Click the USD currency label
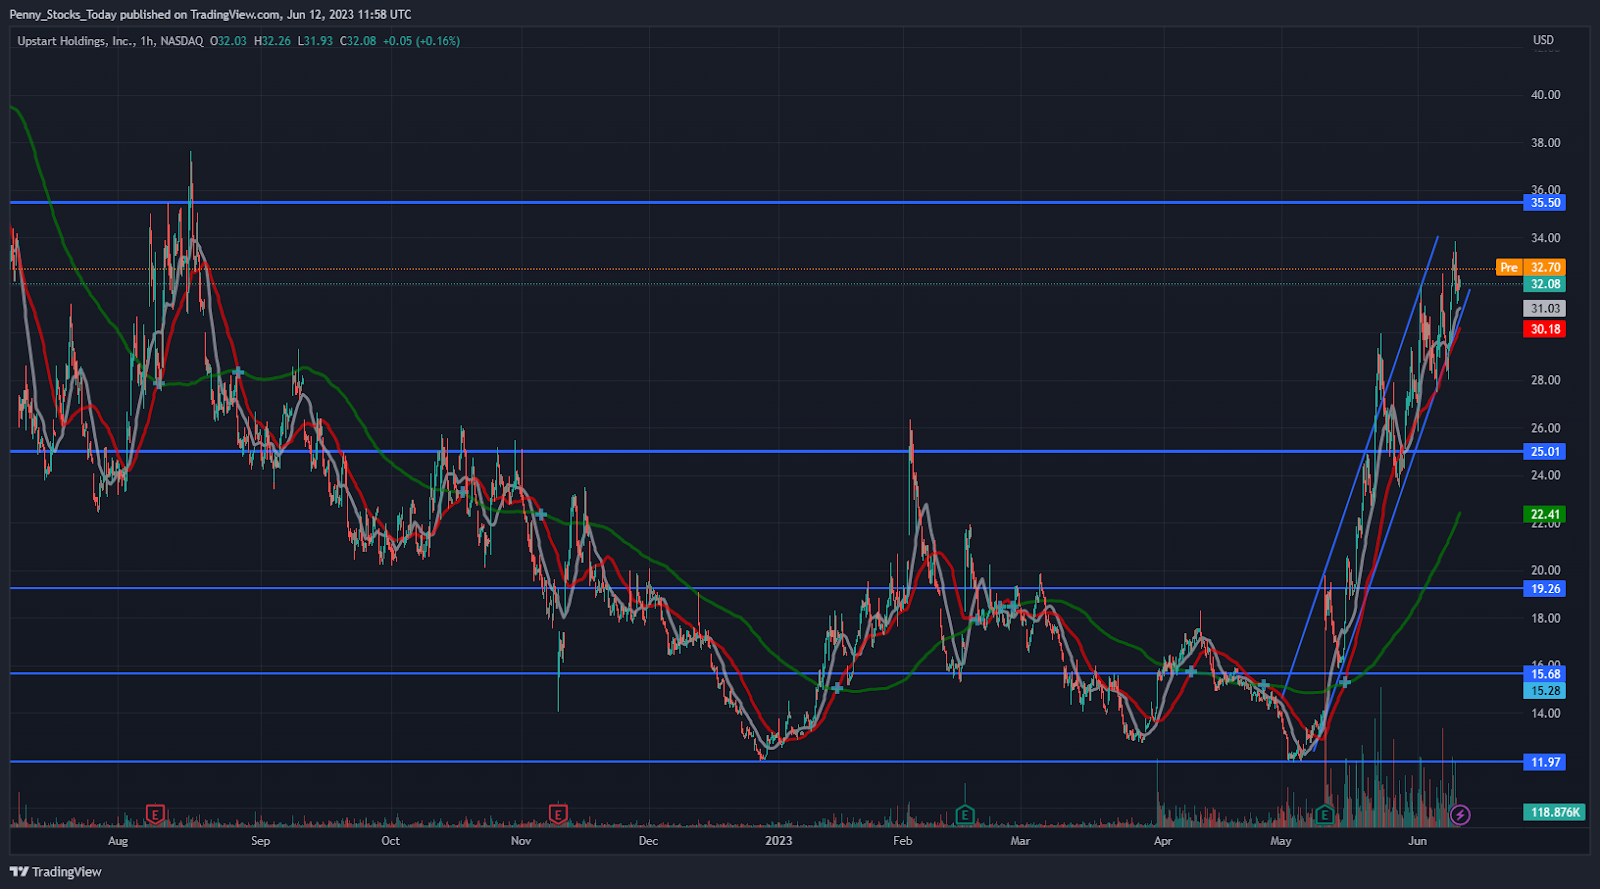This screenshot has width=1600, height=889. [x=1544, y=41]
